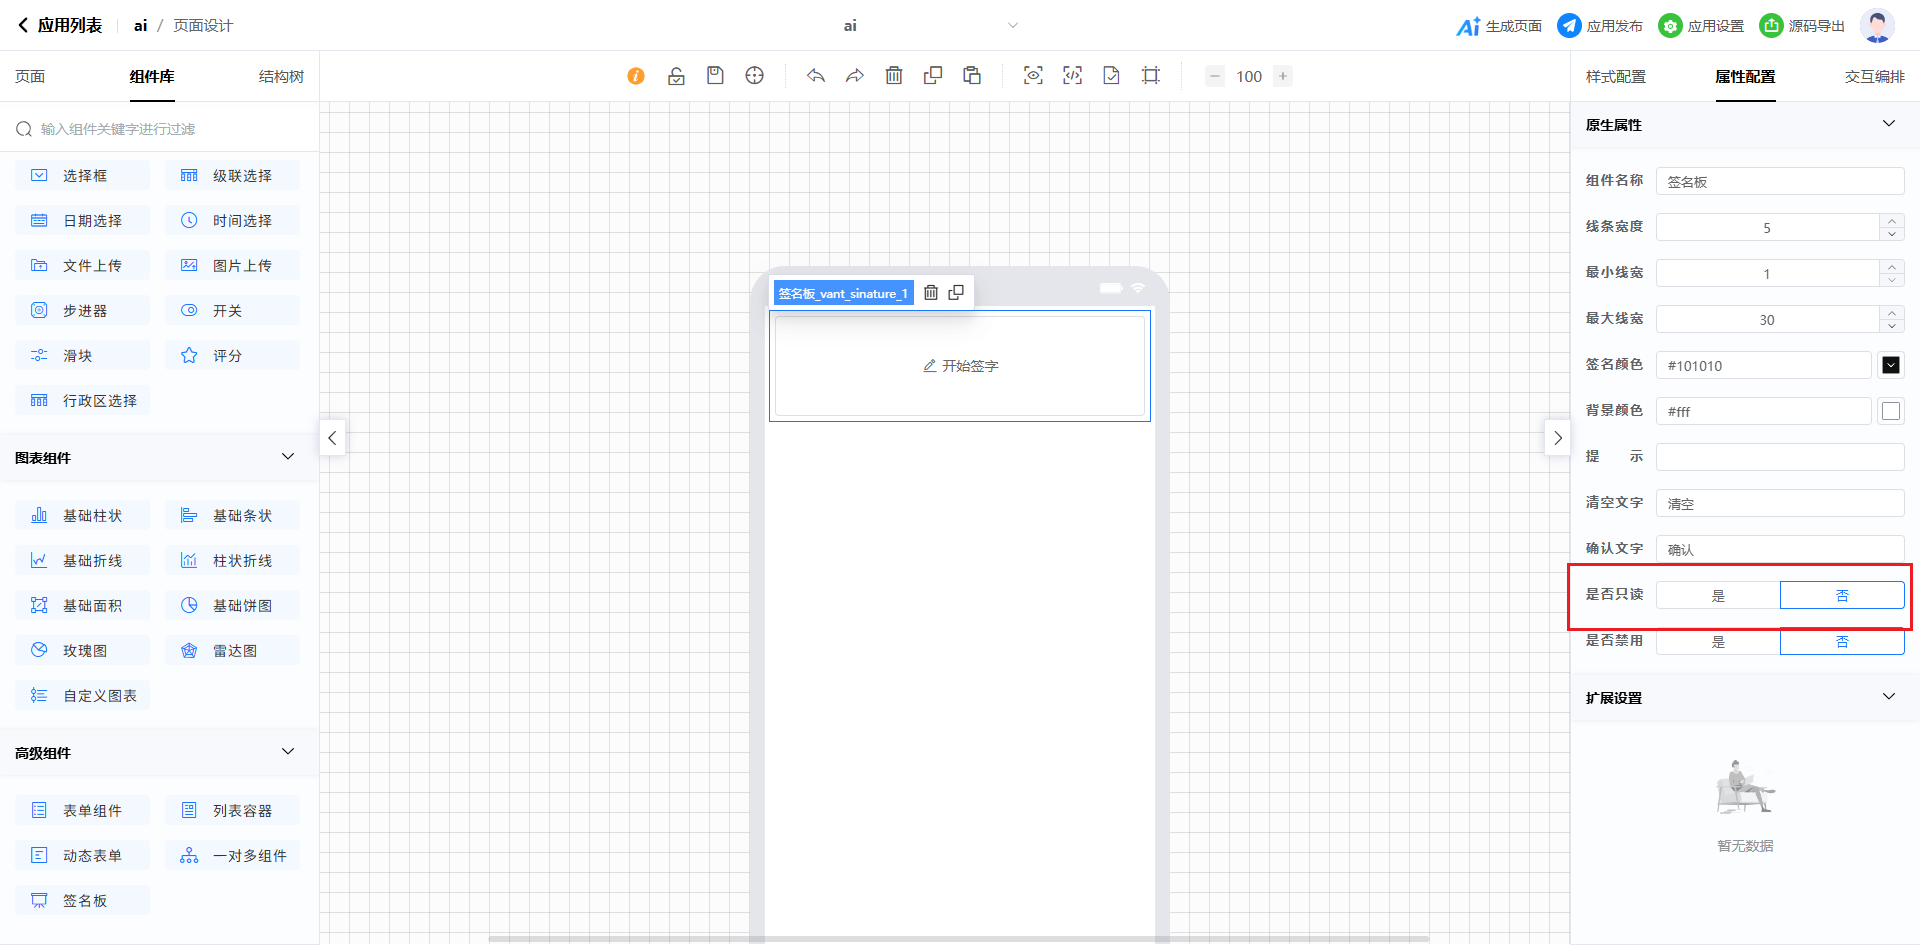Open the 结构树 tab

pos(281,77)
